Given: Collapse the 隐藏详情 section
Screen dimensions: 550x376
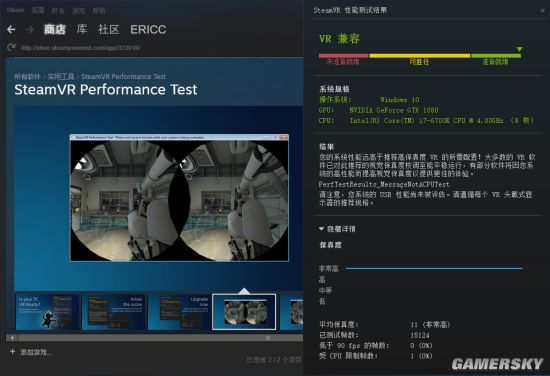Looking at the screenshot, I should click(337, 229).
